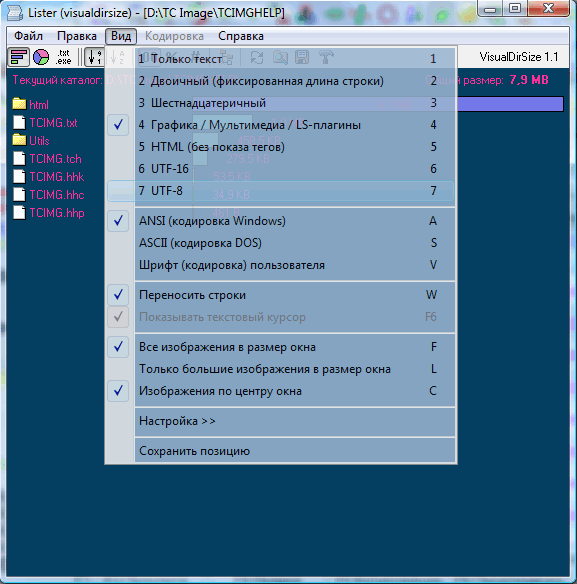Click the TCIMG.hhk file icon
Image resolution: width=577 pixels, height=584 pixels.
point(19,176)
